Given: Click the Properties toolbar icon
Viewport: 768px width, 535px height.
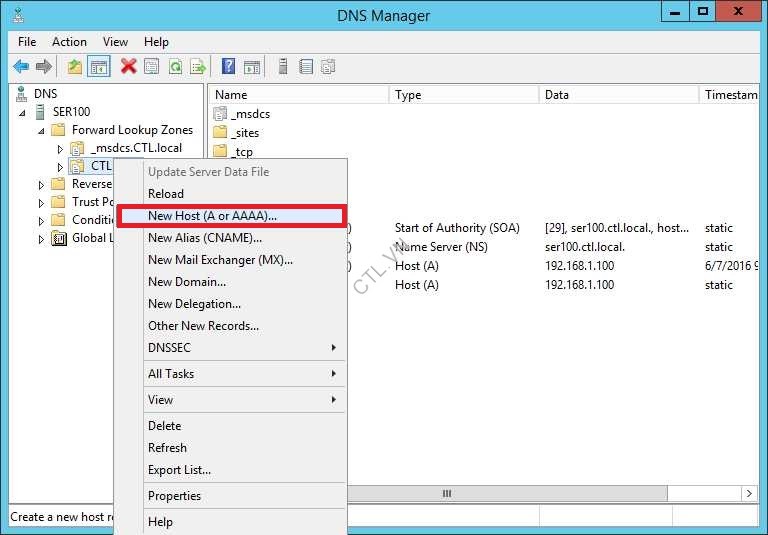Looking at the screenshot, I should 152,66.
